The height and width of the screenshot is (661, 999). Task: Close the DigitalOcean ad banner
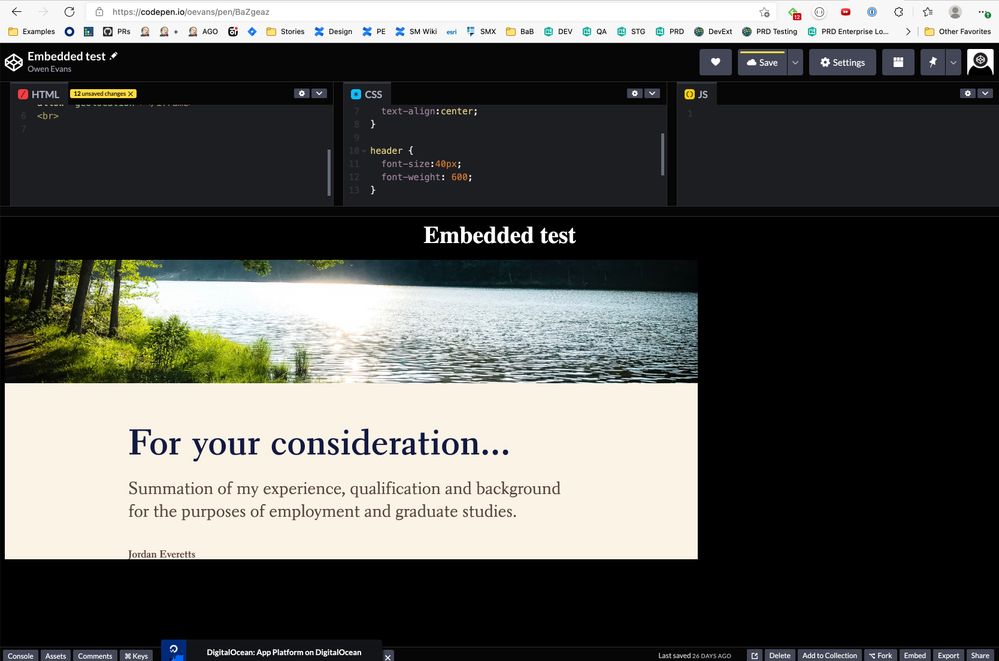(387, 657)
